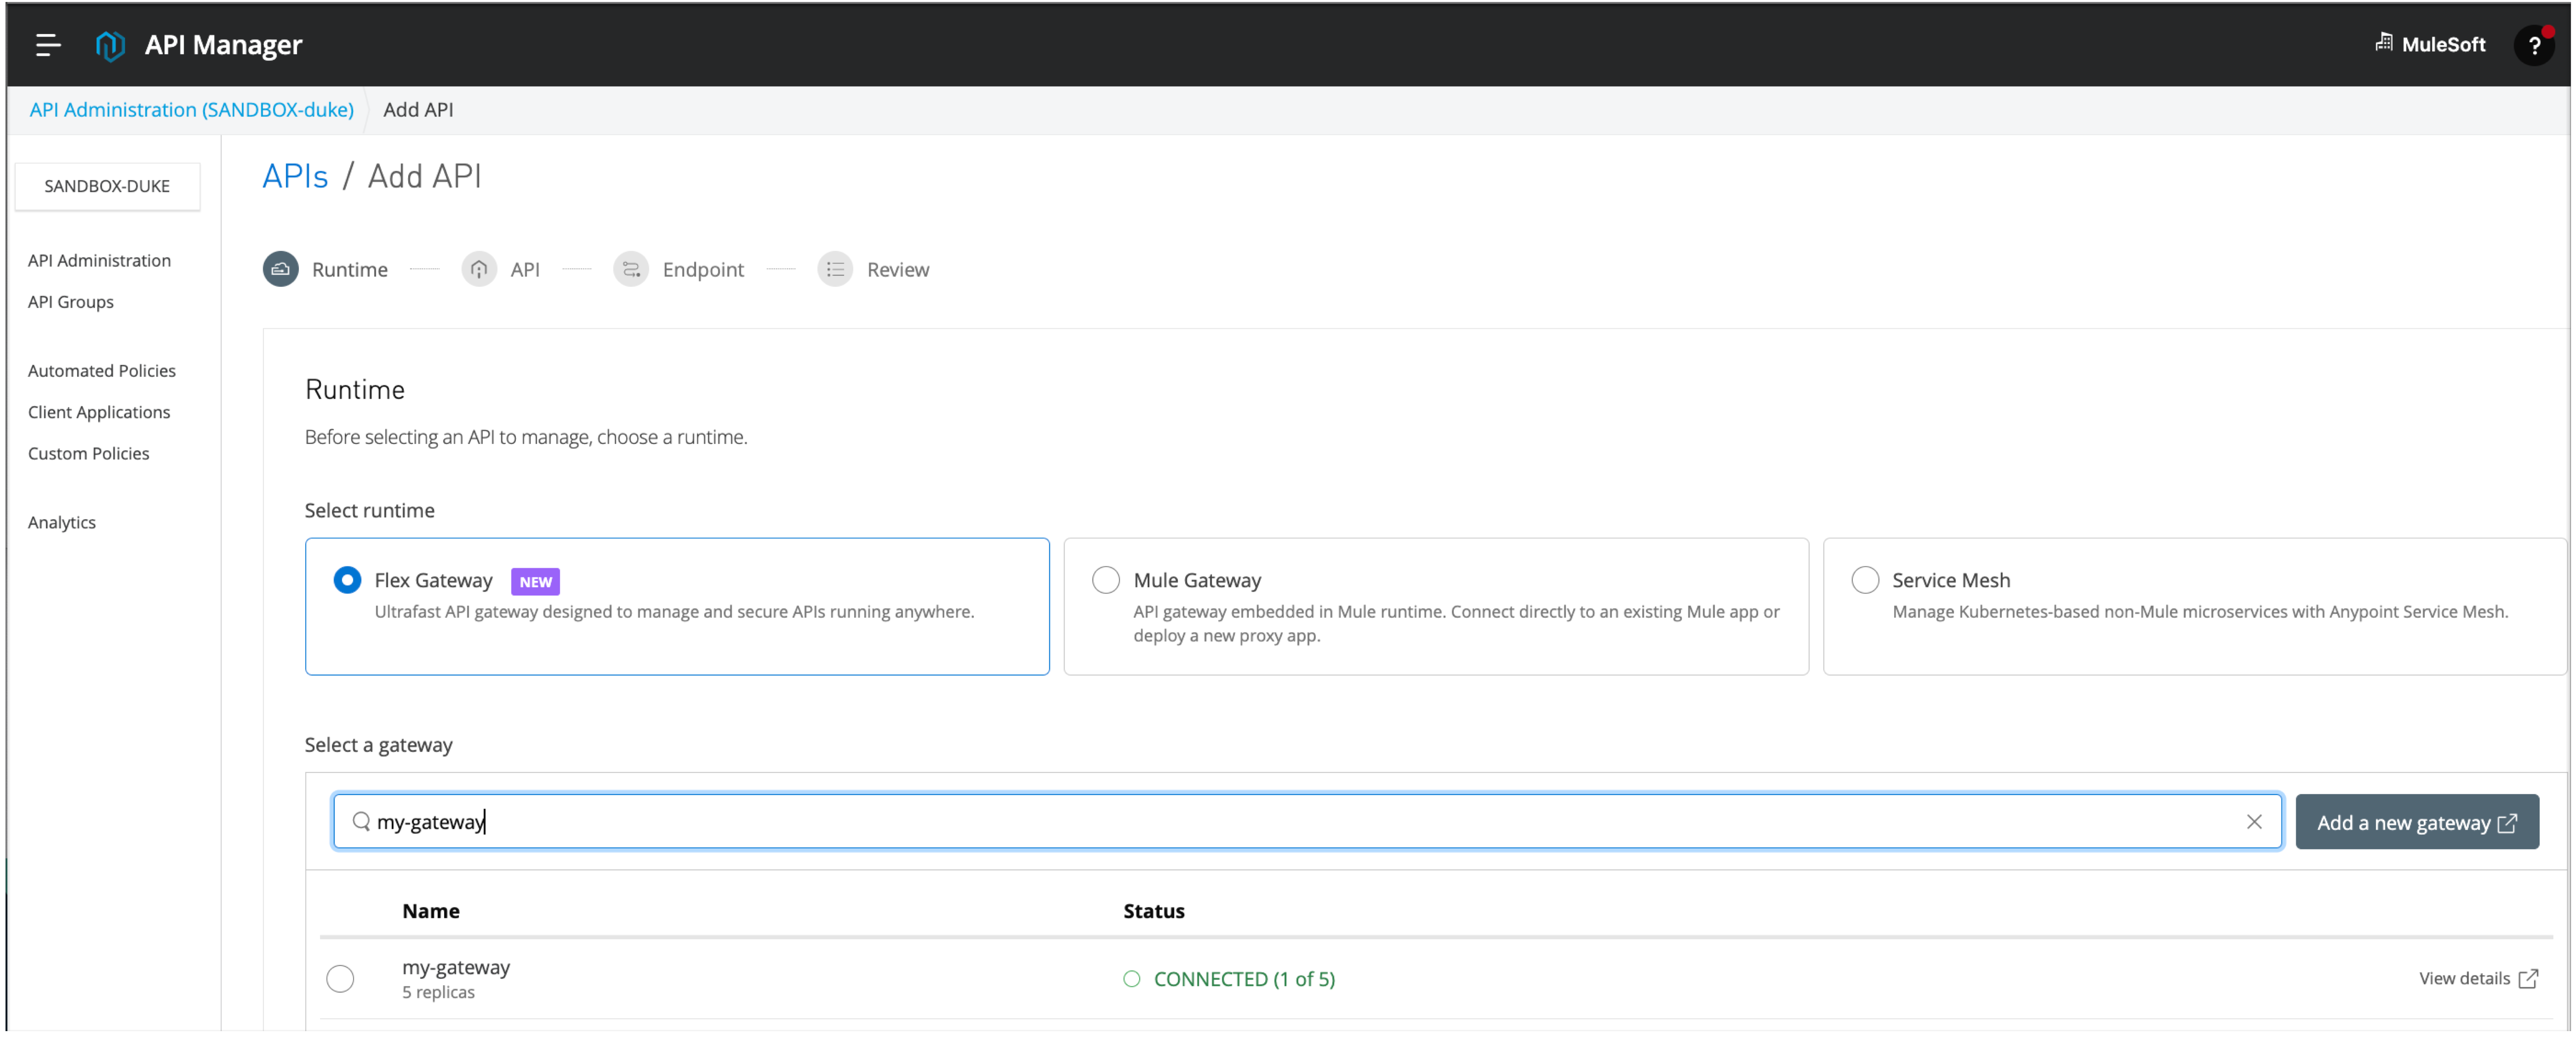Open Analytics from the sidebar
This screenshot has width=2576, height=1040.
[61, 521]
